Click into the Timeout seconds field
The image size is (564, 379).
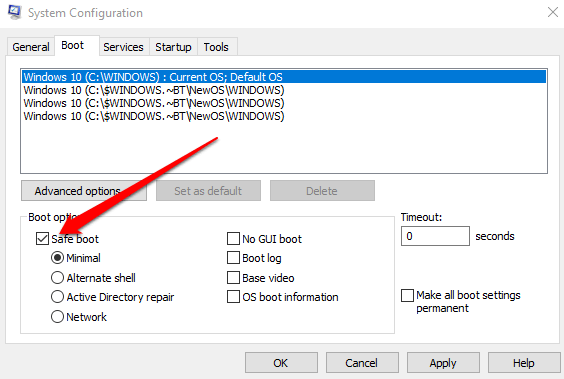coord(435,236)
